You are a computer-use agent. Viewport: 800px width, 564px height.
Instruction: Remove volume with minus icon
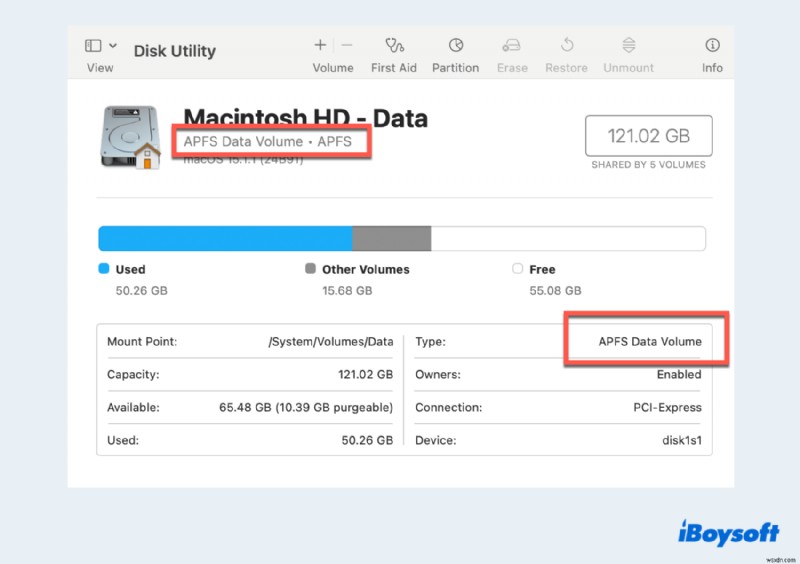(347, 45)
